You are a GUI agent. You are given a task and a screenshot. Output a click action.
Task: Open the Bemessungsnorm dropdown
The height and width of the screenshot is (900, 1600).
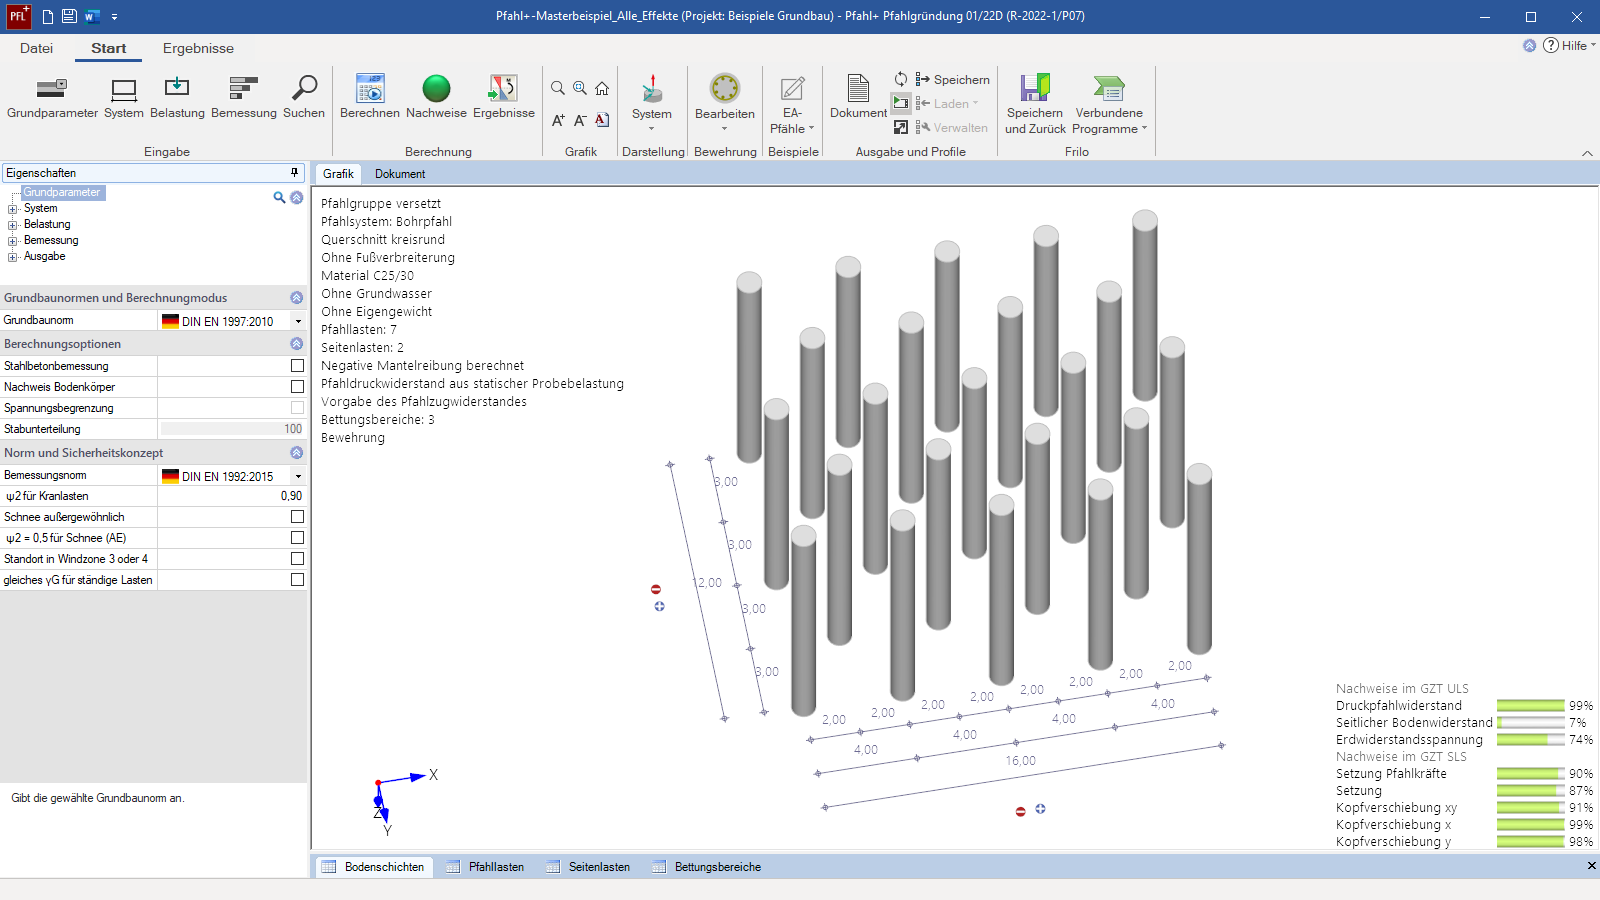point(298,476)
